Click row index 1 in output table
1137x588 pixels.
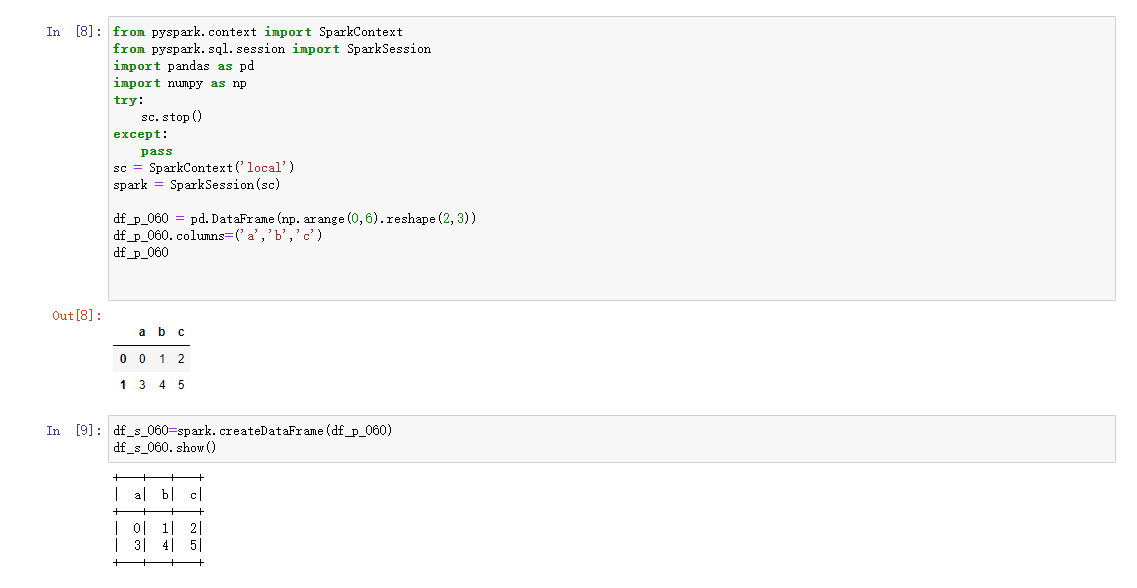(122, 385)
